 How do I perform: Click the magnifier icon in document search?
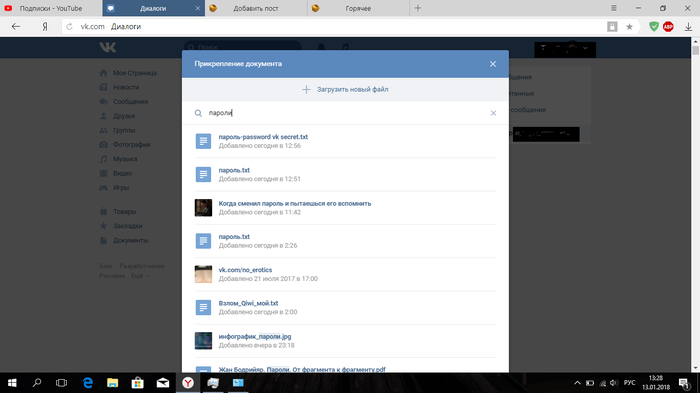pyautogui.click(x=198, y=113)
